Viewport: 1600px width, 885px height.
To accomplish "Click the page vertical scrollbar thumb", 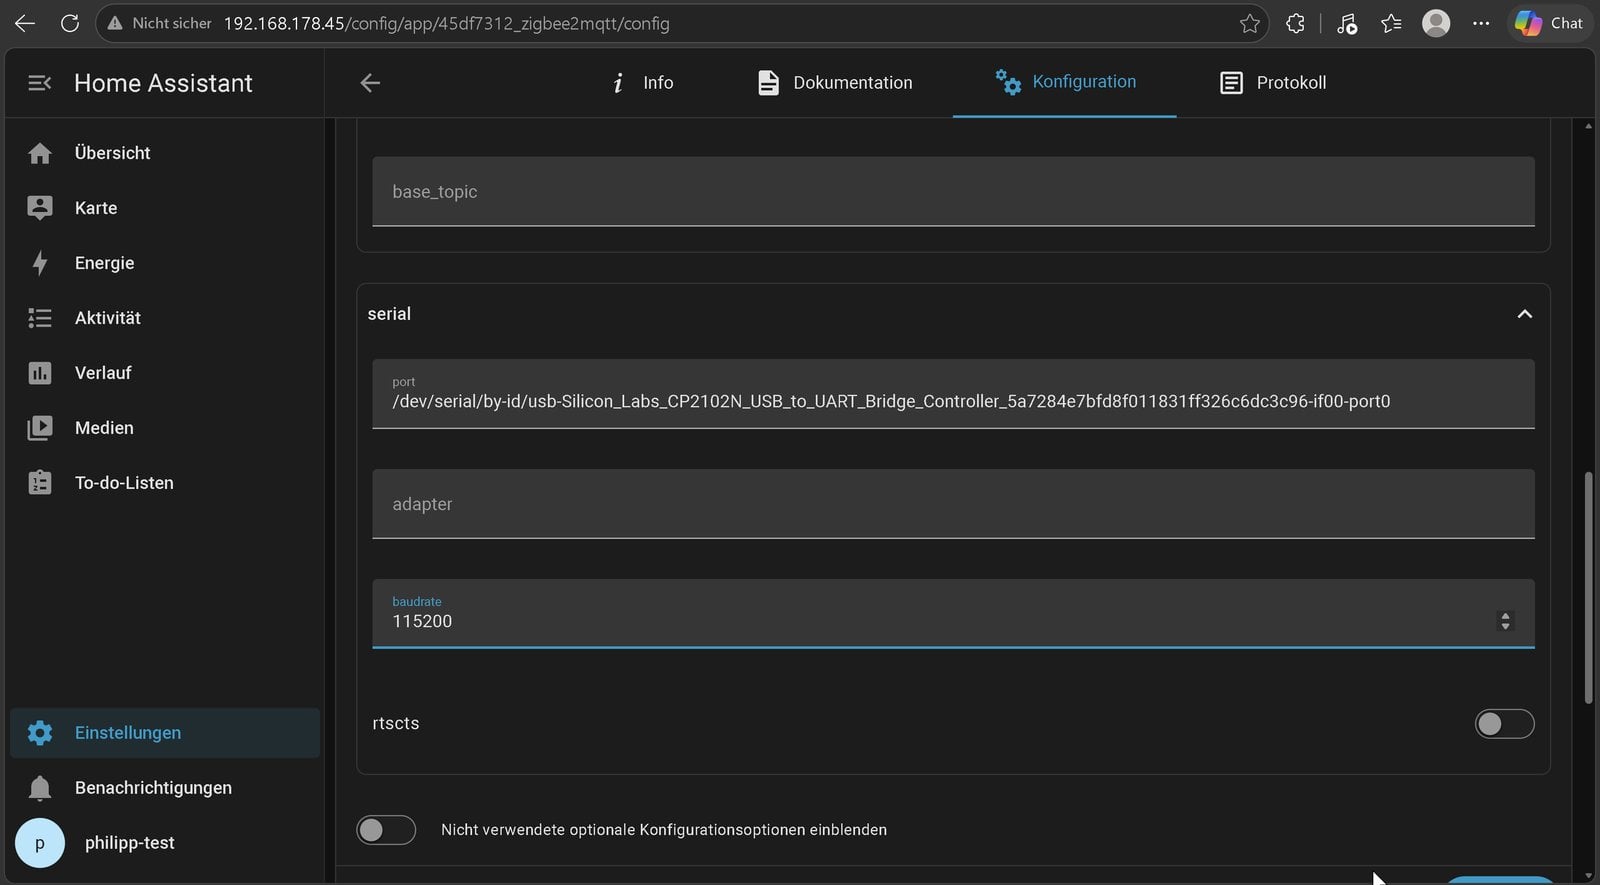I will pos(1589,587).
